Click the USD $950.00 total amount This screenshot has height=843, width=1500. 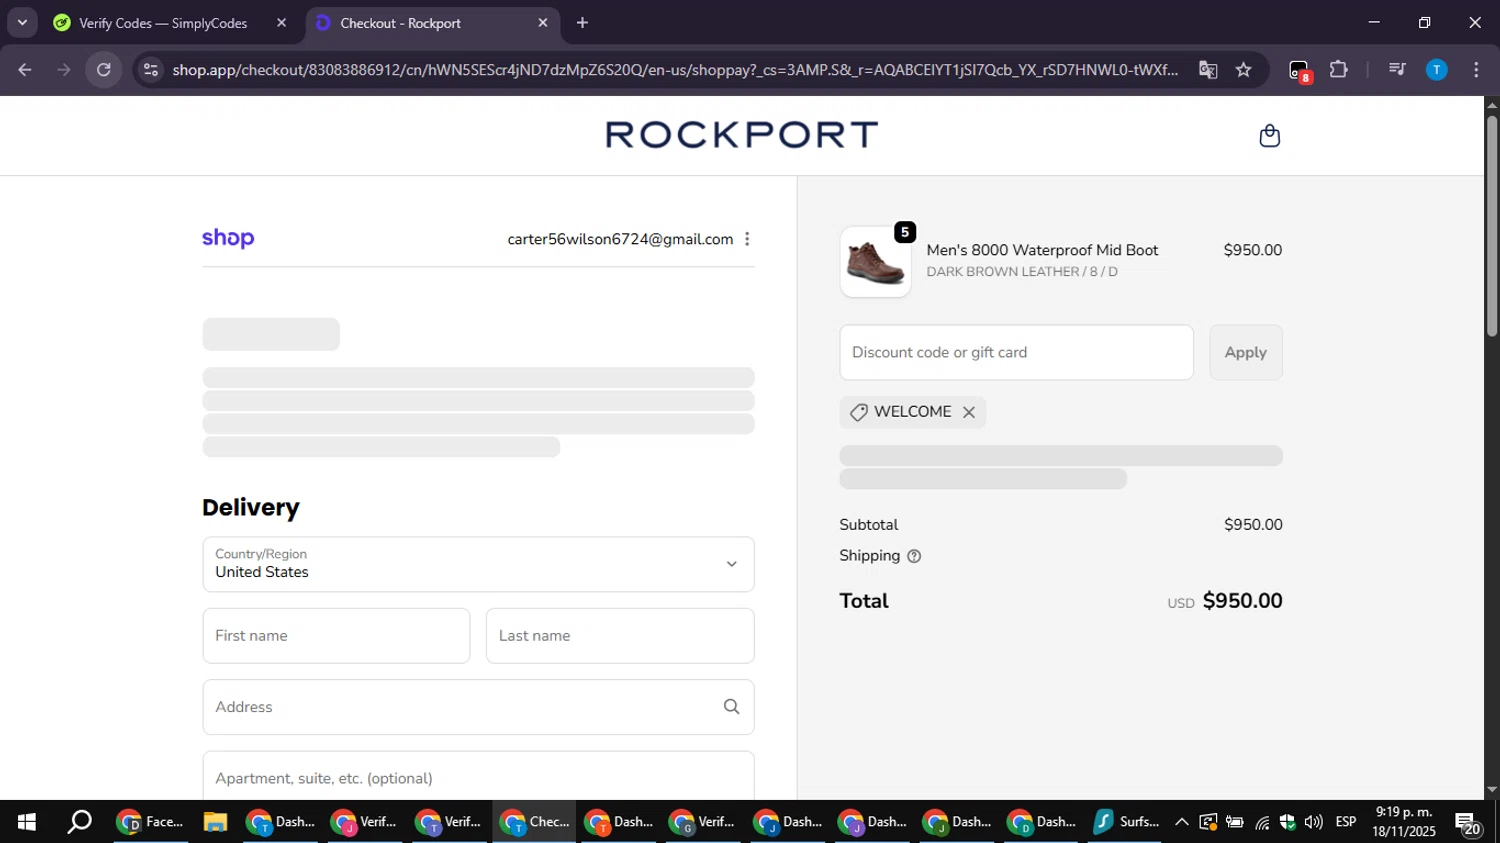(x=1225, y=601)
